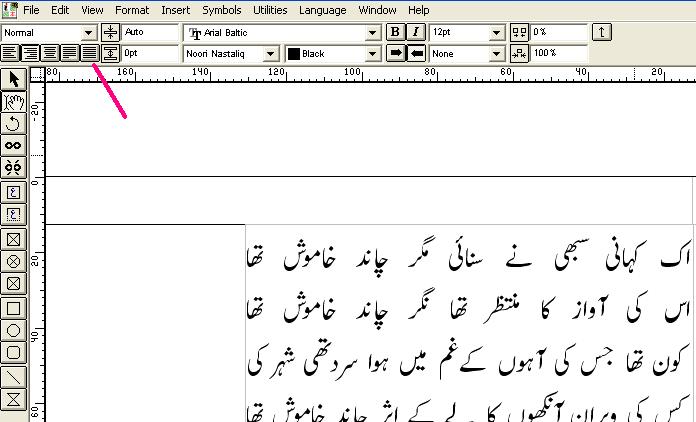Select the chain link text boxes tool
The width and height of the screenshot is (696, 422).
14,145
